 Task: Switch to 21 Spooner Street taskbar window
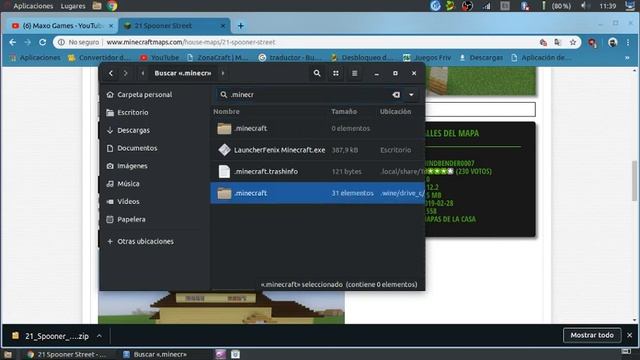coord(67,354)
